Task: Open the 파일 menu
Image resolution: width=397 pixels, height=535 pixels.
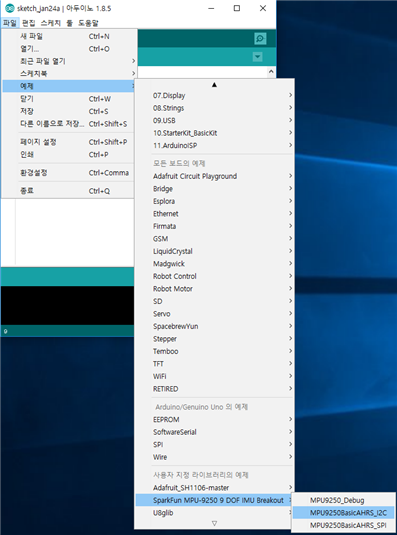Action: [10, 23]
